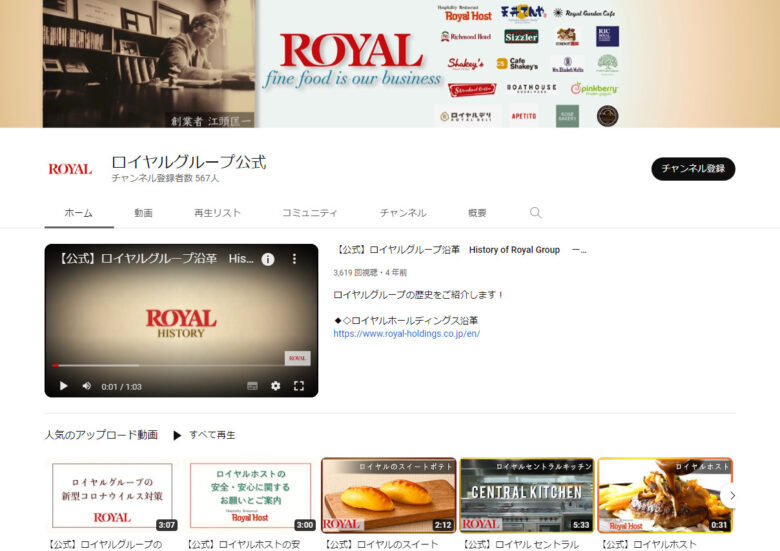Click the channel name ロイヤルグループ公式
The width and height of the screenshot is (780, 551).
point(189,162)
